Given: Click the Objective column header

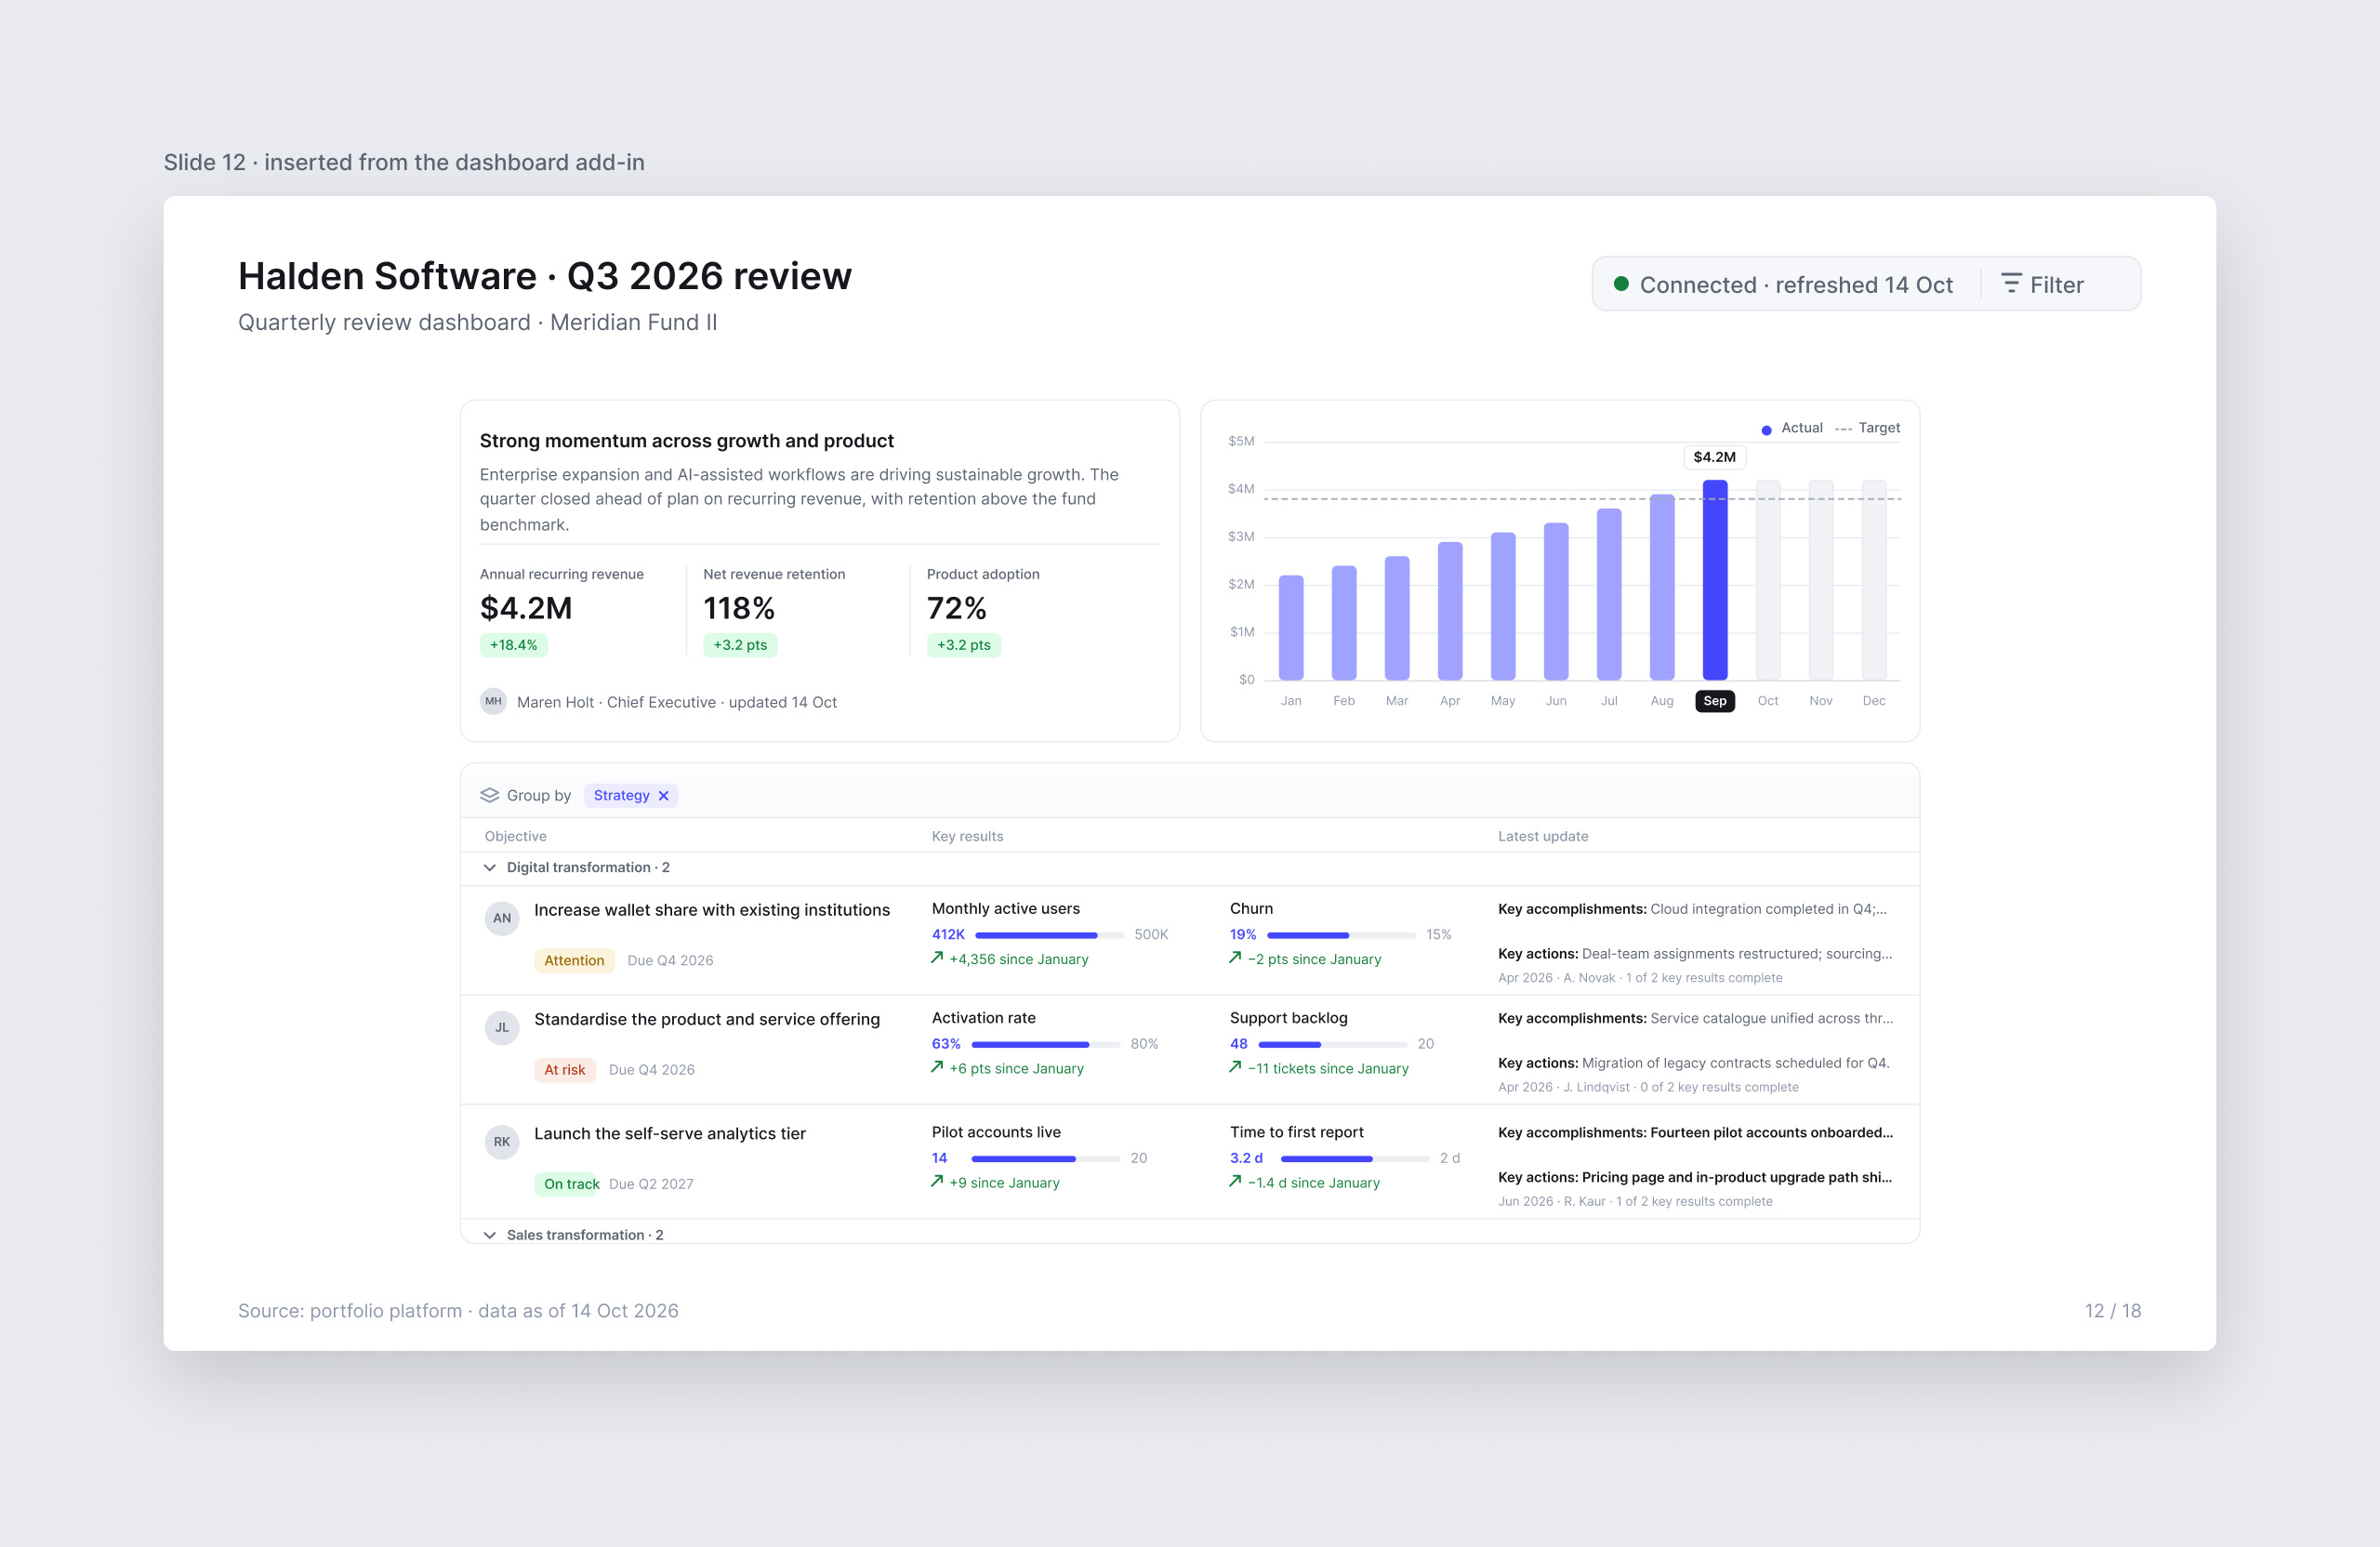Looking at the screenshot, I should (x=516, y=836).
